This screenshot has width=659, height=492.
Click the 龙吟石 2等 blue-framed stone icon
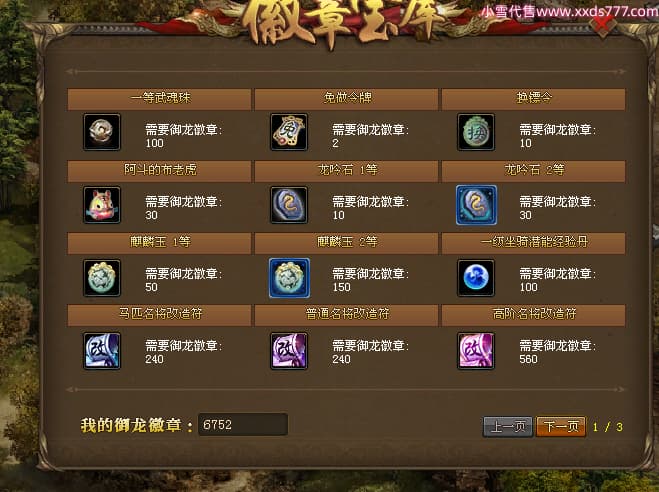476,205
